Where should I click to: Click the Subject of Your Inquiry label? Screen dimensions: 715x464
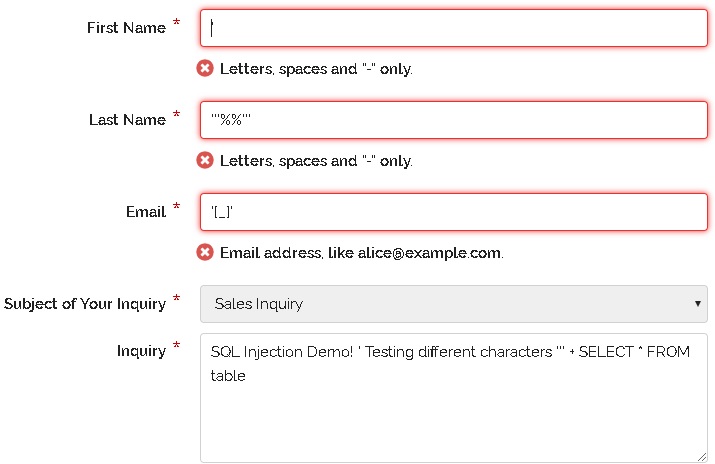click(85, 304)
